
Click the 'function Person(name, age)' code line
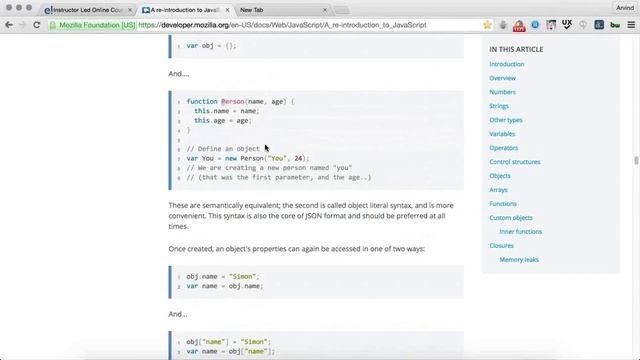(240, 101)
